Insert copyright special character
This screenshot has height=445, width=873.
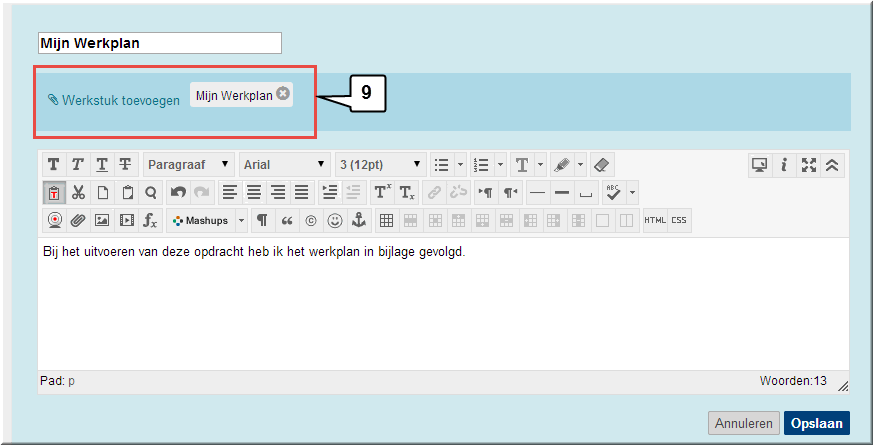tap(311, 221)
